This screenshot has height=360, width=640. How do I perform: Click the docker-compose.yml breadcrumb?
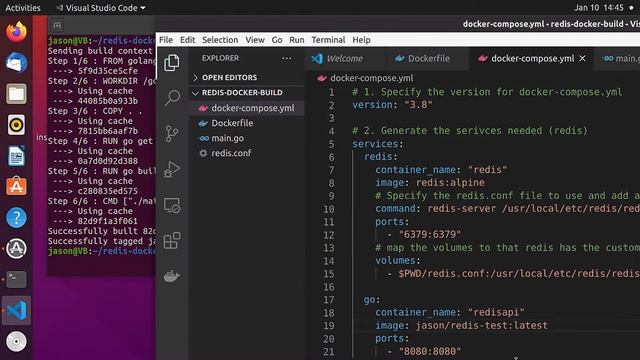371,78
